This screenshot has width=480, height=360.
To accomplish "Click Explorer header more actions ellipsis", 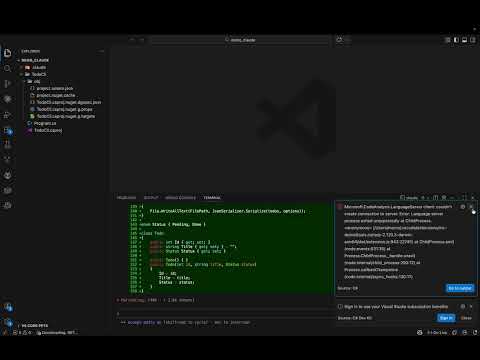I will (x=102, y=51).
